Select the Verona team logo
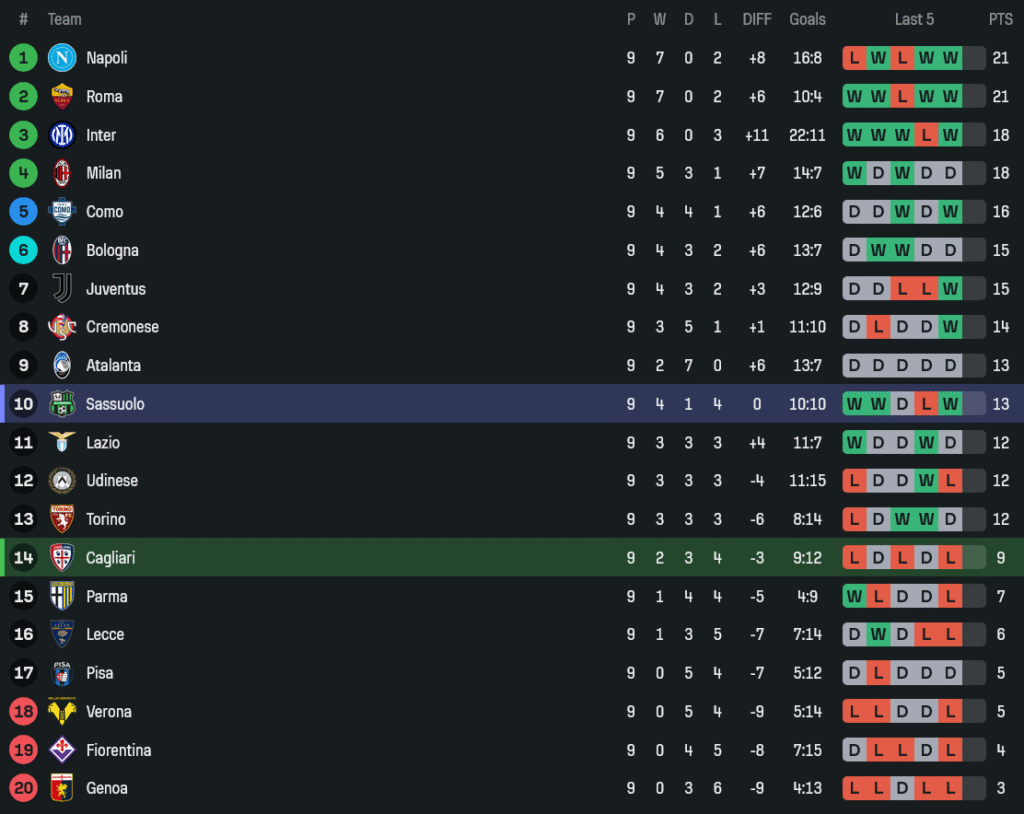1024x814 pixels. (x=62, y=712)
